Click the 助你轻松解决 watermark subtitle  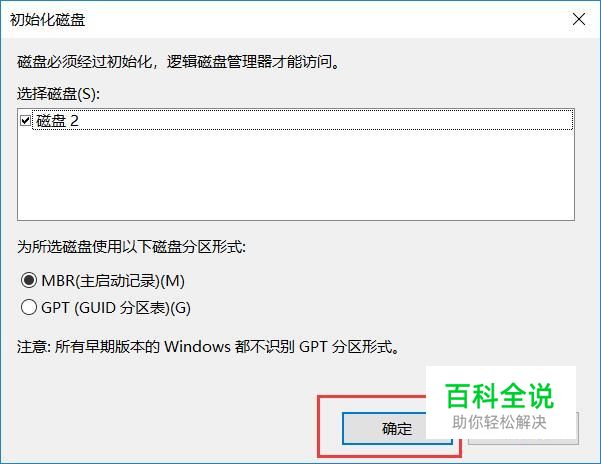pos(499,422)
